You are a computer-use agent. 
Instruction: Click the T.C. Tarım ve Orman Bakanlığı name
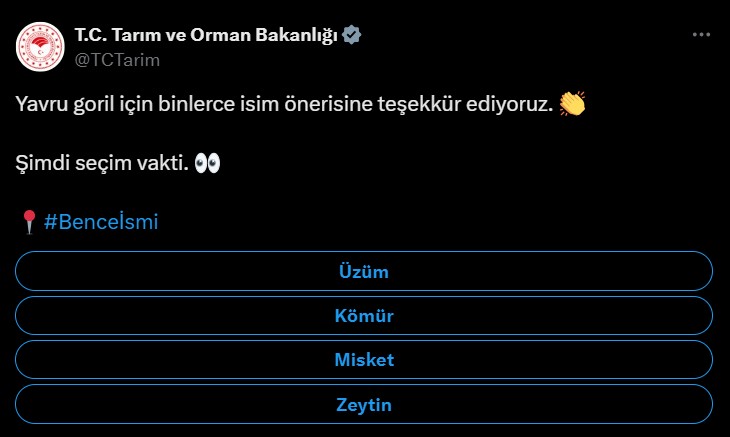(205, 36)
